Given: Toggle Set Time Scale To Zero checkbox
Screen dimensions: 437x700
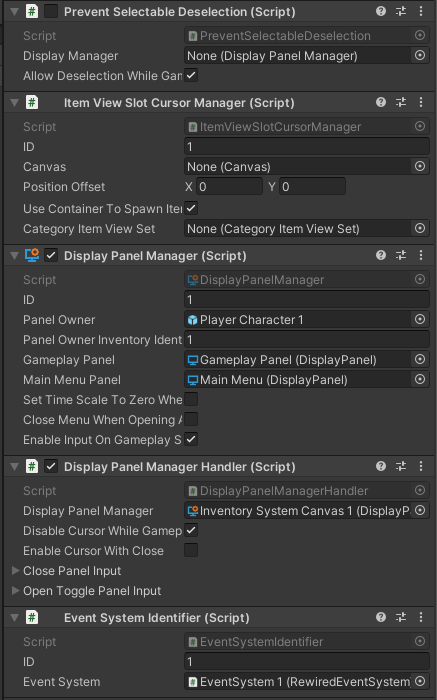Looking at the screenshot, I should (x=191, y=400).
